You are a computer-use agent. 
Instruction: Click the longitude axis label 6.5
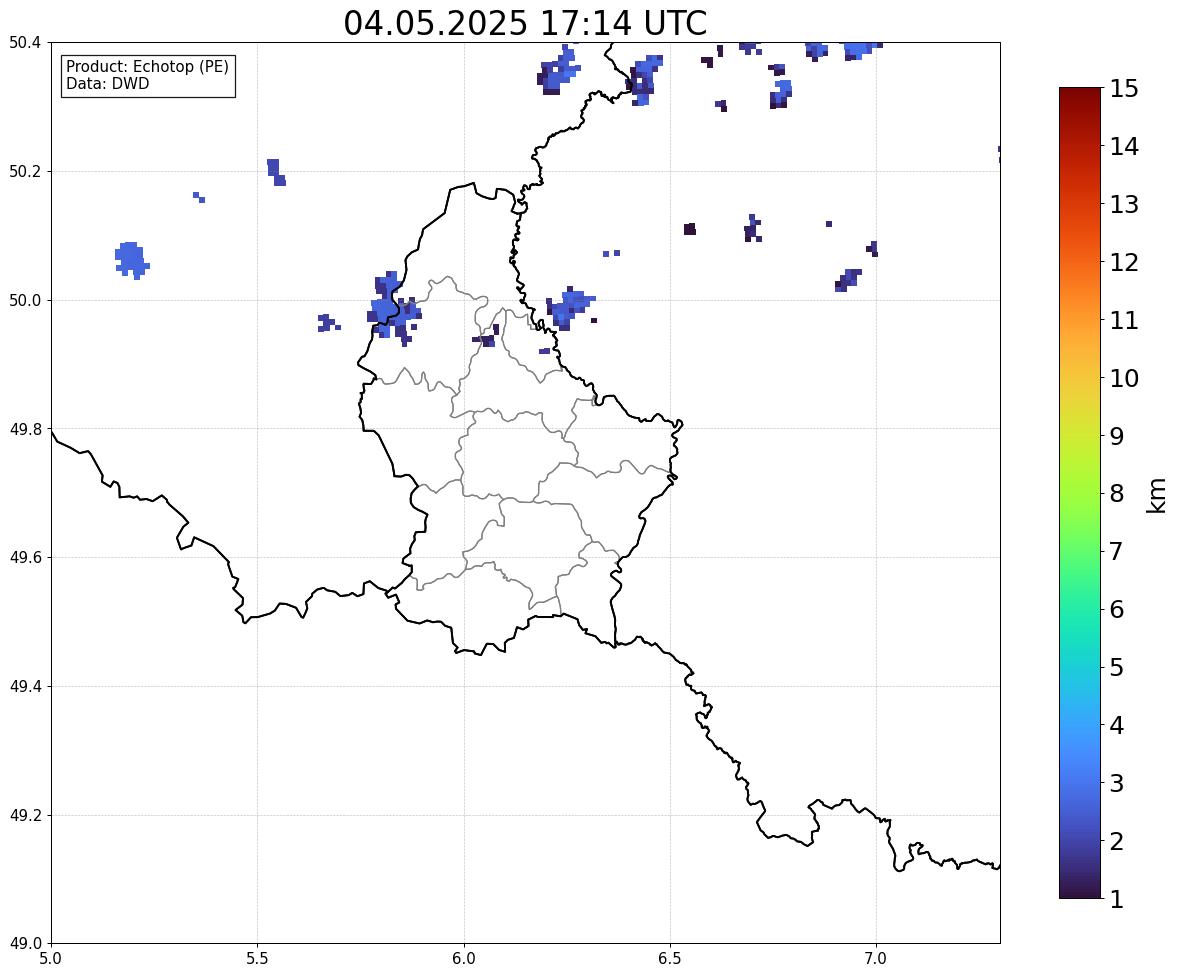tap(670, 959)
